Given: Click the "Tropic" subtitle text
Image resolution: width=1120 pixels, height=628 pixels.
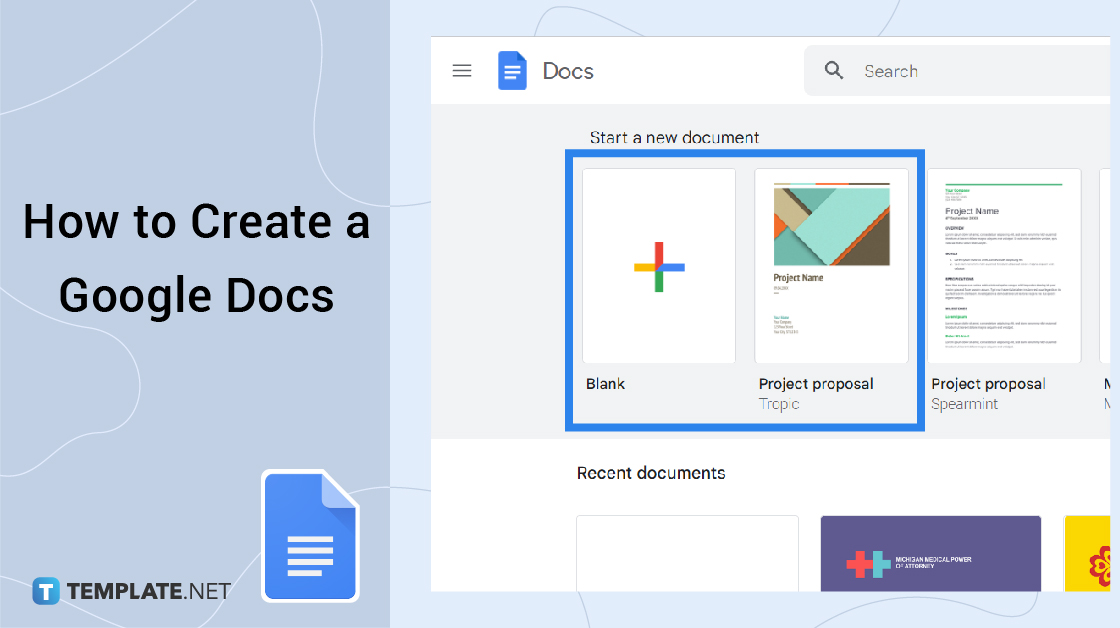Looking at the screenshot, I should (x=779, y=404).
